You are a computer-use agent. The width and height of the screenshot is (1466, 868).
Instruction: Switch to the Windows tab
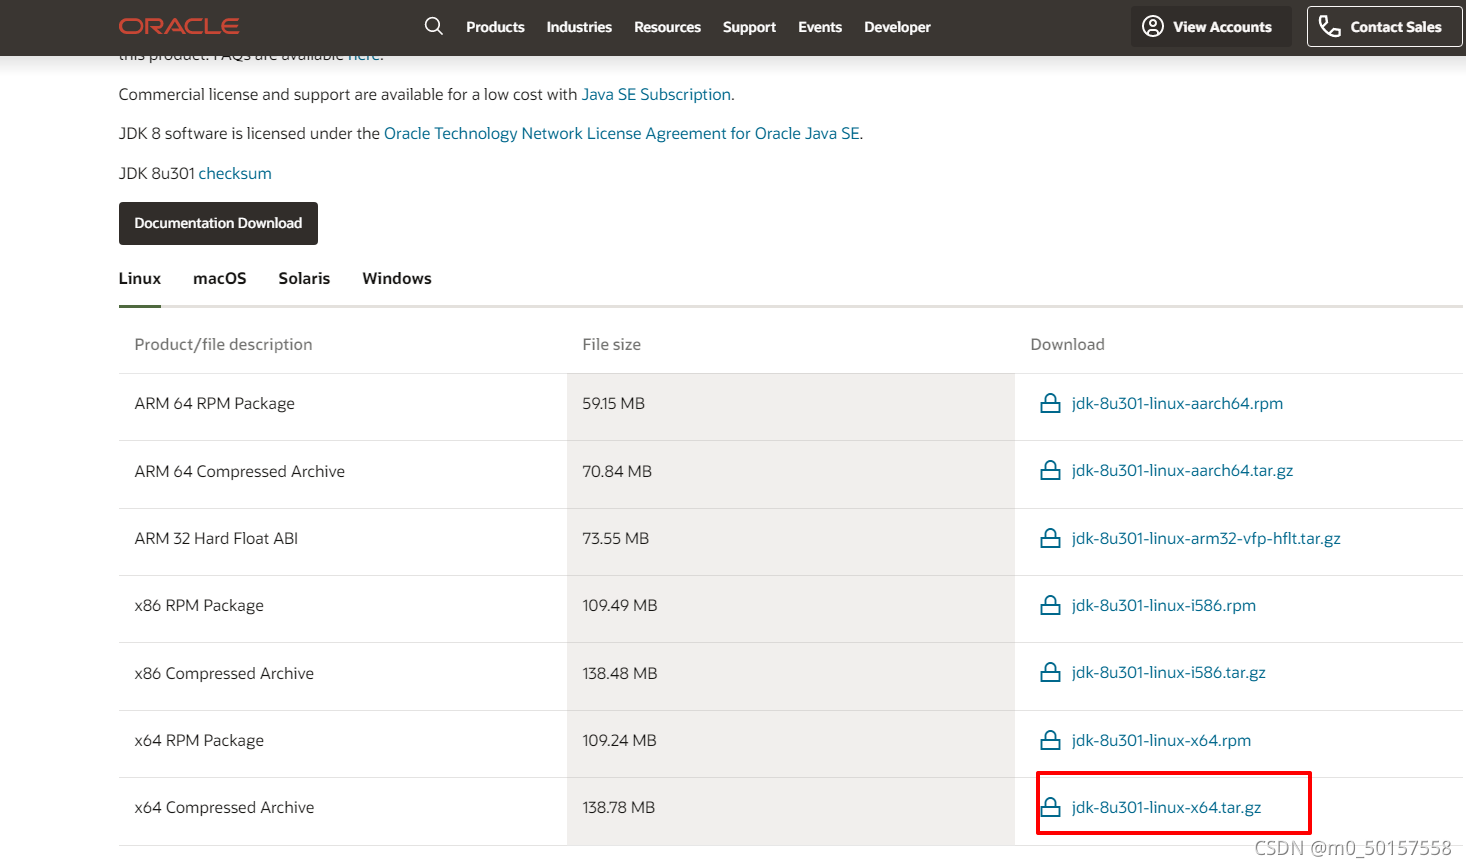(397, 278)
